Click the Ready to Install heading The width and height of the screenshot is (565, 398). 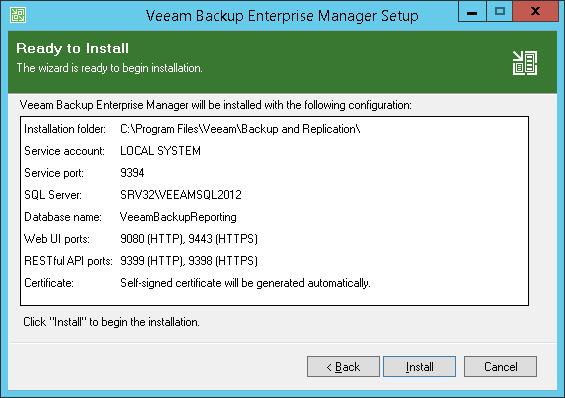pos(72,48)
